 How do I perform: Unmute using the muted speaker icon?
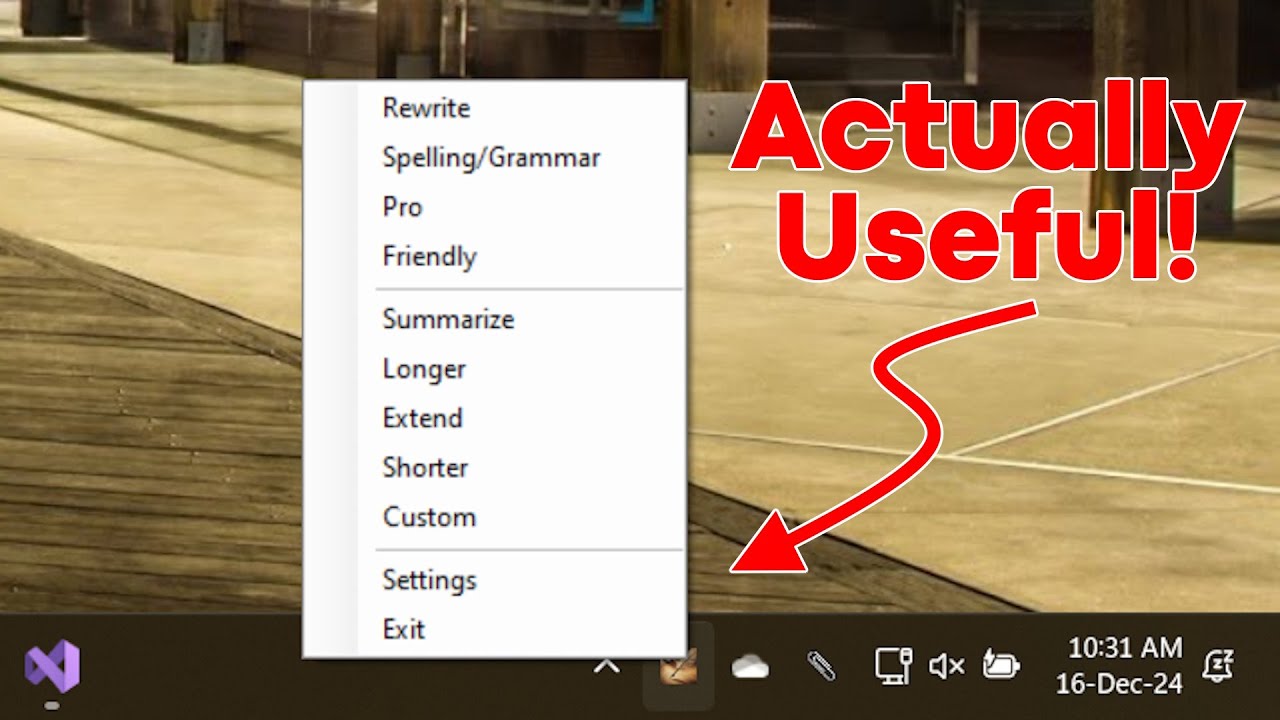click(x=946, y=666)
